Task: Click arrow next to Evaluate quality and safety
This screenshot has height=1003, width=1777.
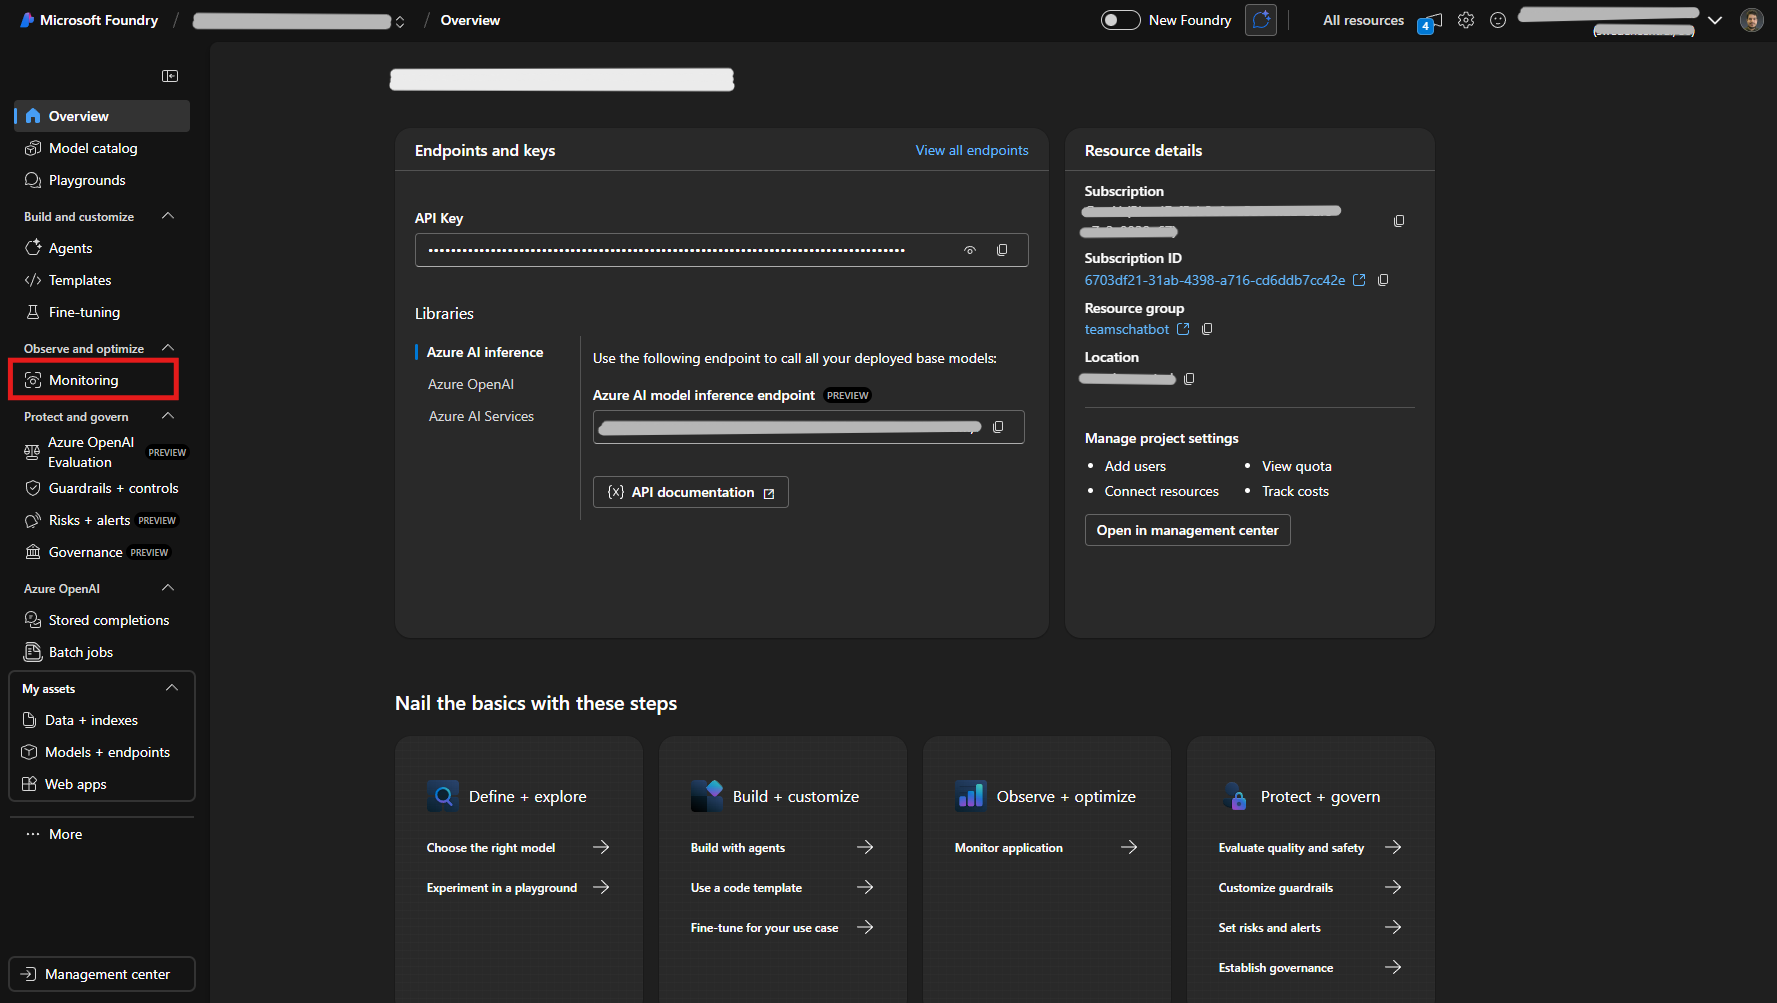Action: pyautogui.click(x=1393, y=847)
